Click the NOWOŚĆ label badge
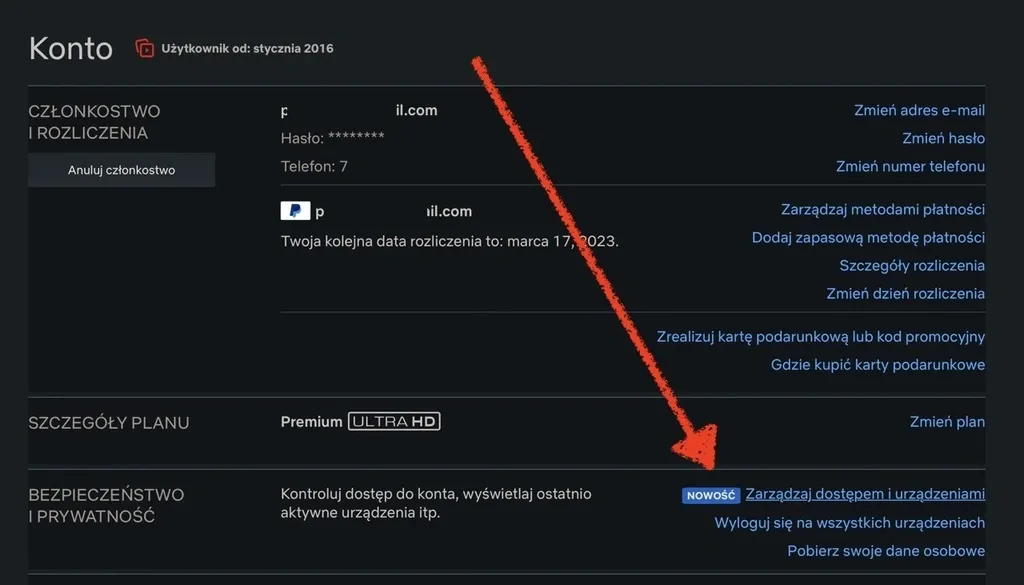Viewport: 1024px width, 585px height. [711, 494]
